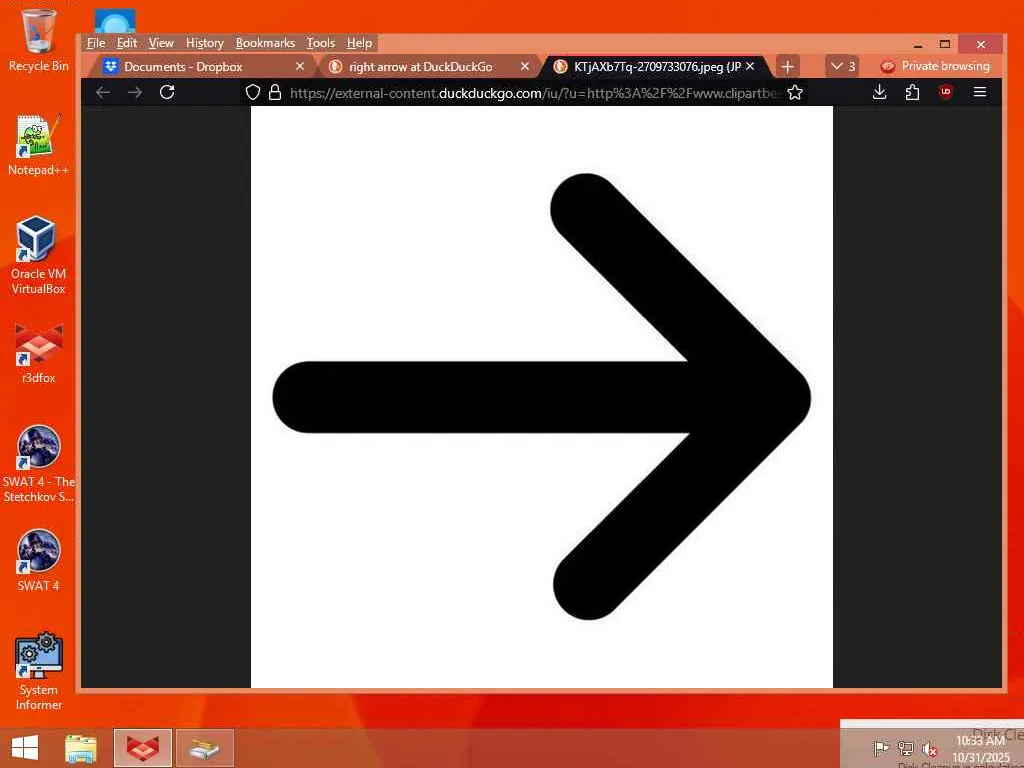
Task: Open the Edit menu
Action: tap(127, 43)
